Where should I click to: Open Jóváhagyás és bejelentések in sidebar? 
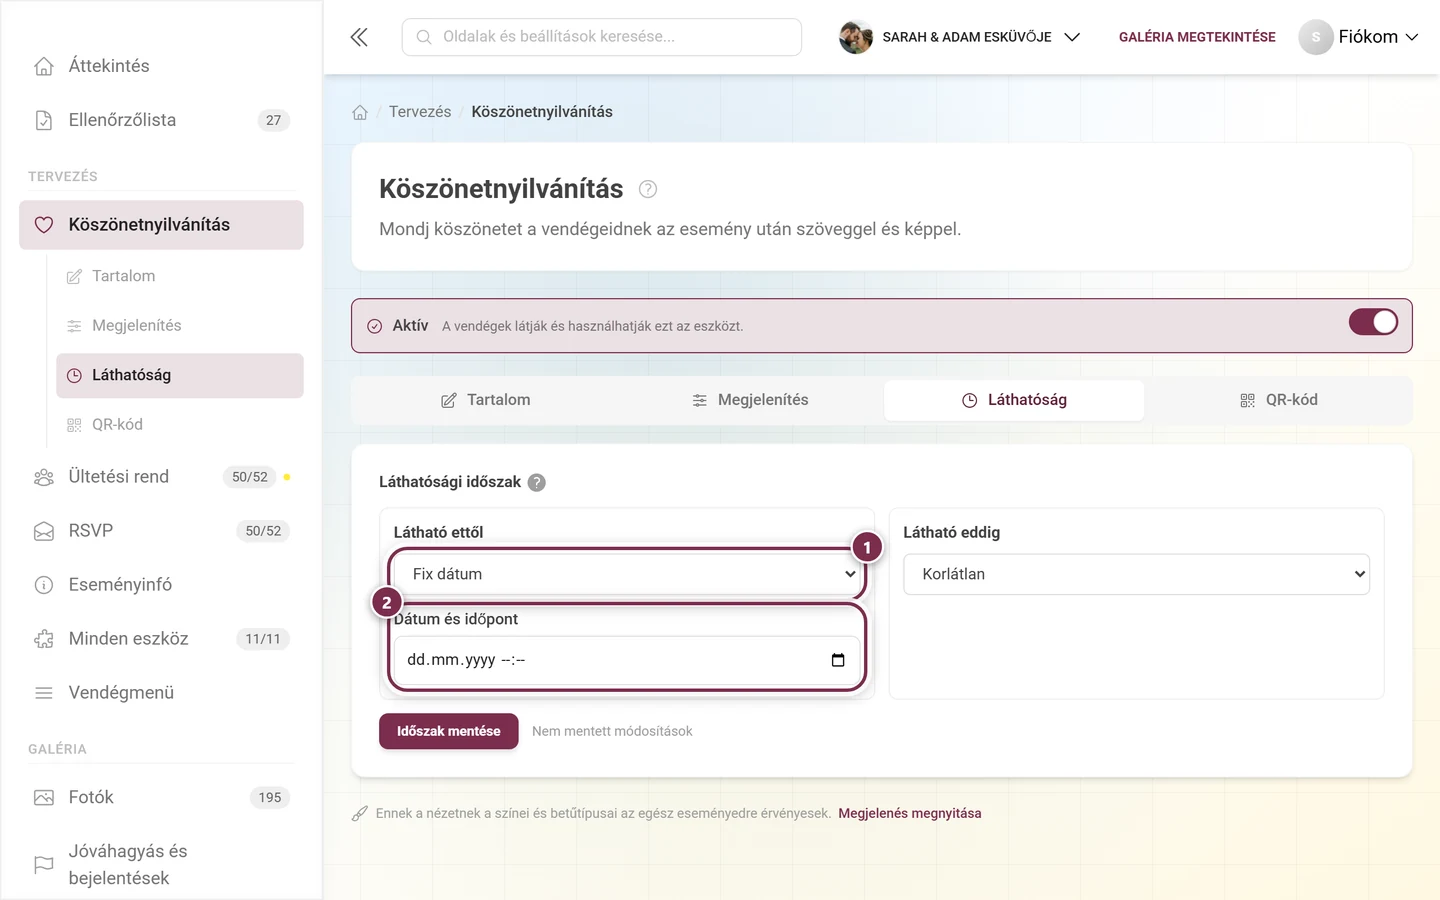pyautogui.click(x=161, y=865)
